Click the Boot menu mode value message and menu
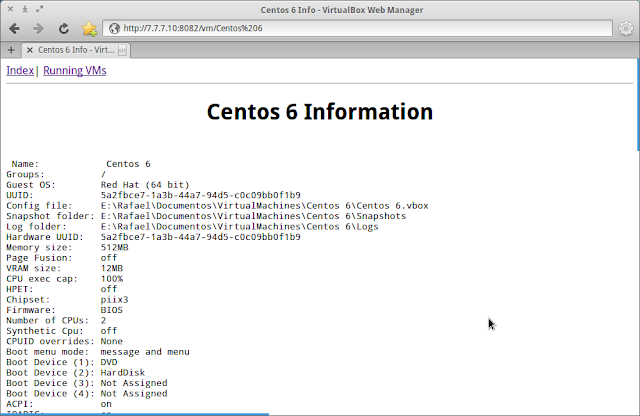The width and height of the screenshot is (640, 416). 145,352
